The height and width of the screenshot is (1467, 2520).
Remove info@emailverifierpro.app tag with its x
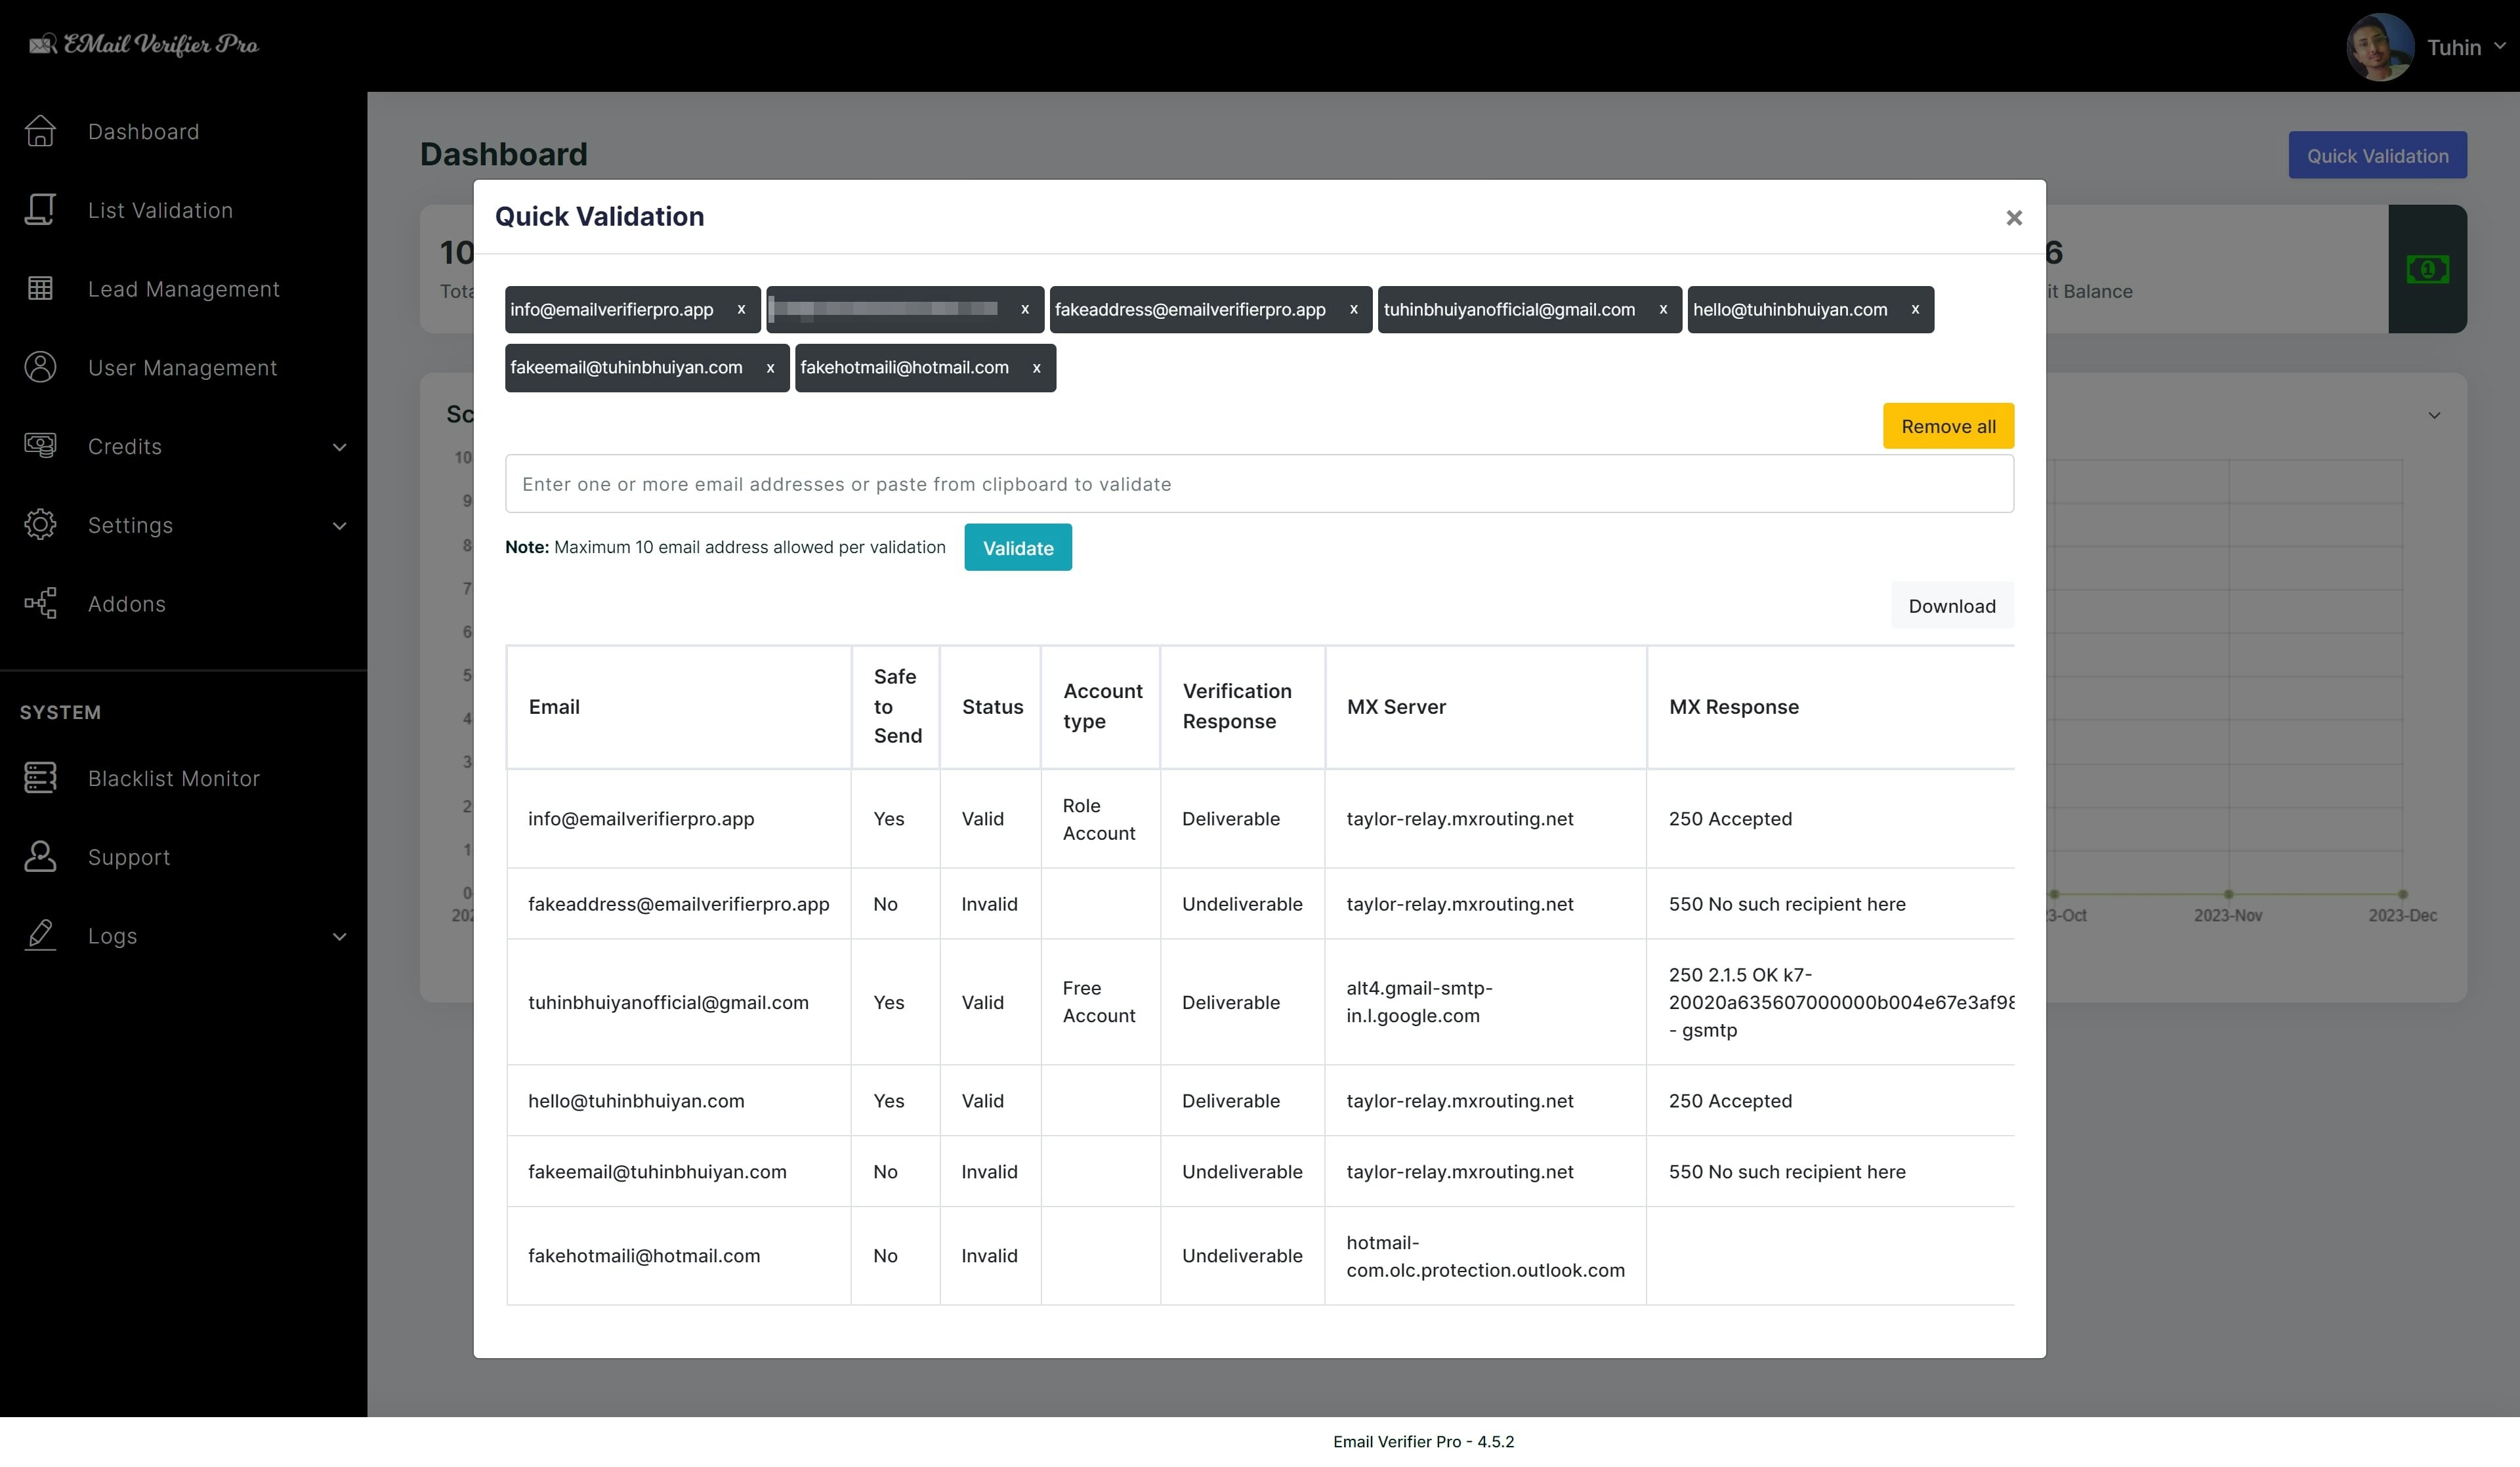pos(741,310)
